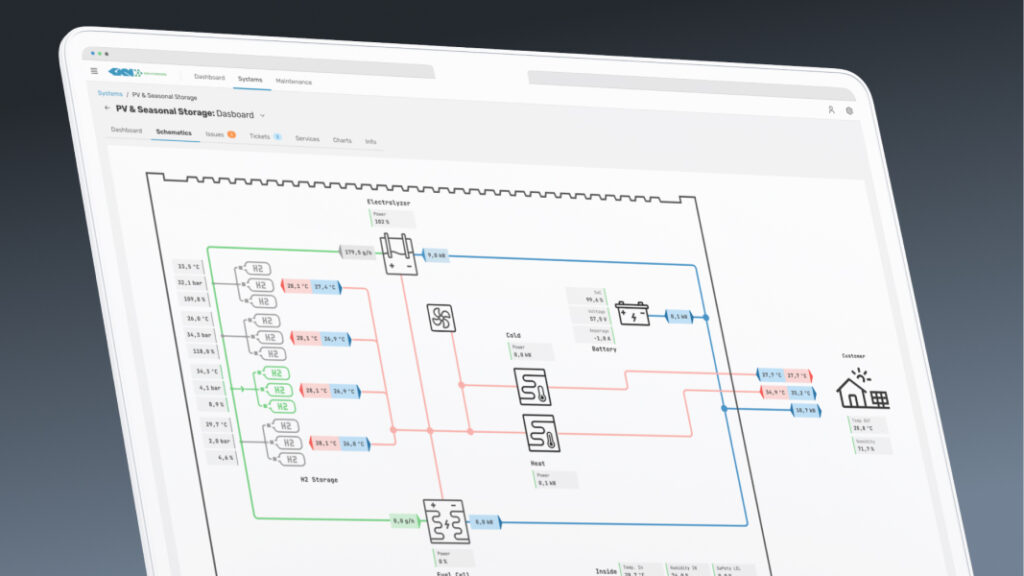Open the settings gear icon
The image size is (1024, 576).
click(x=850, y=111)
